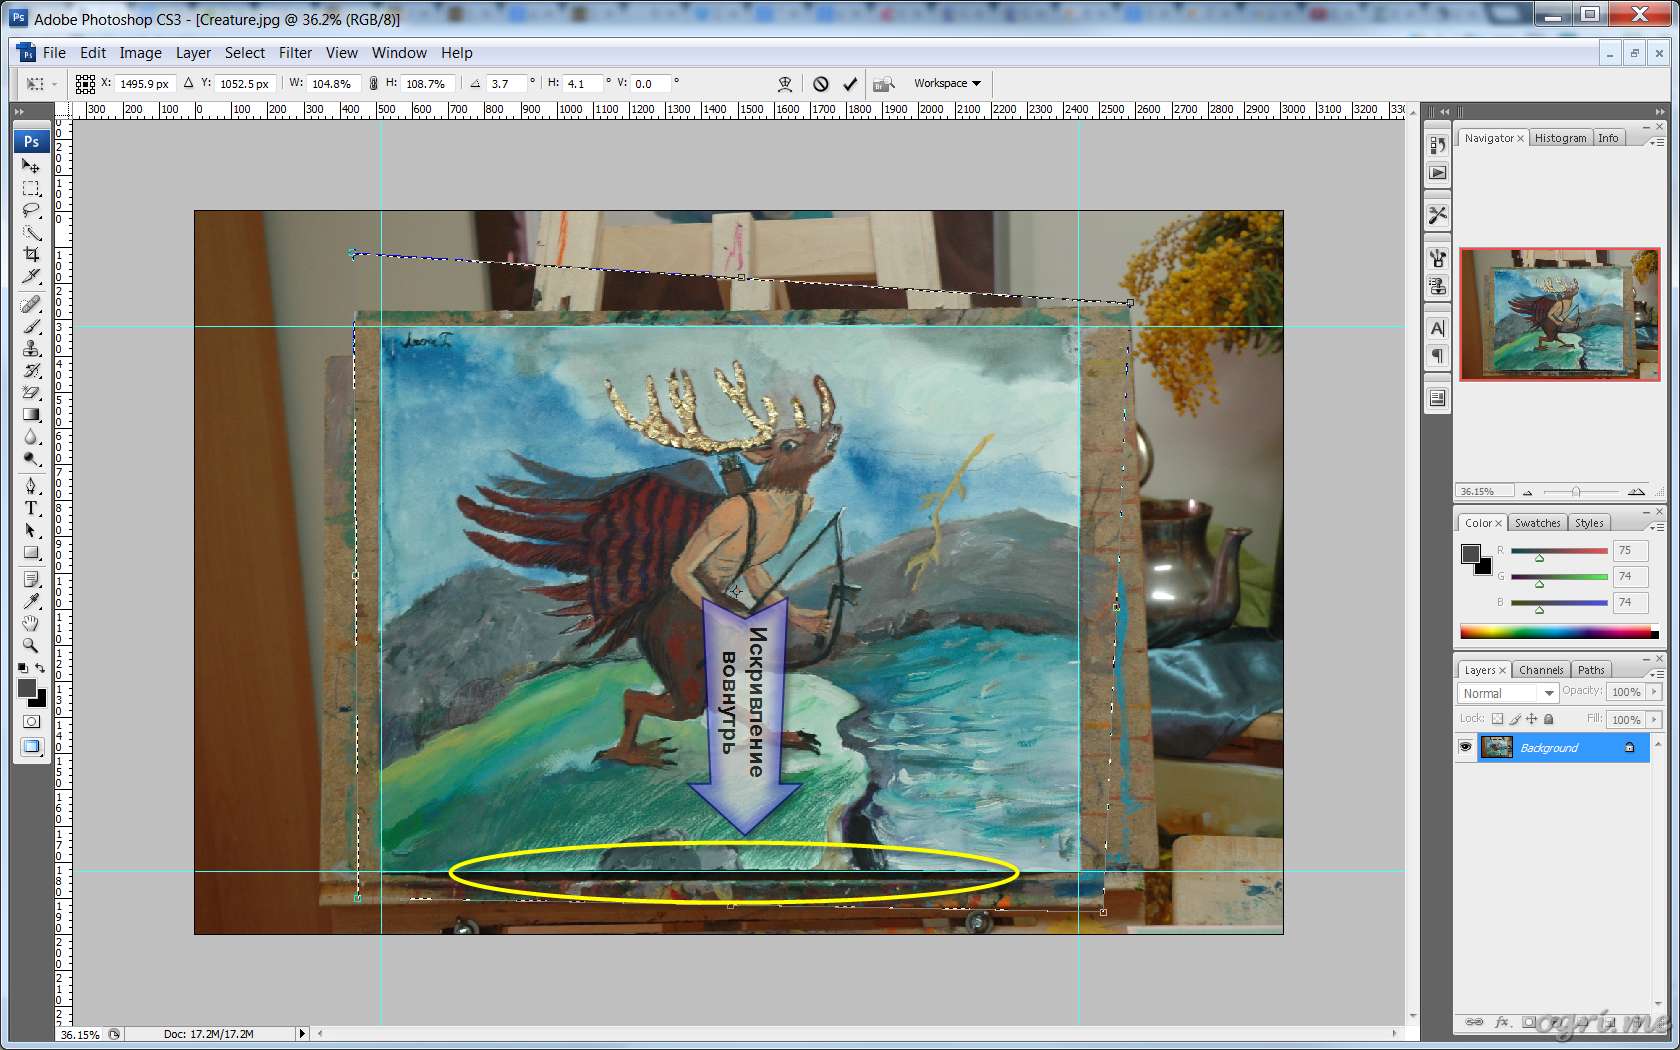Toggle Quick Mask mode
This screenshot has height=1050, width=1680.
(x=31, y=721)
